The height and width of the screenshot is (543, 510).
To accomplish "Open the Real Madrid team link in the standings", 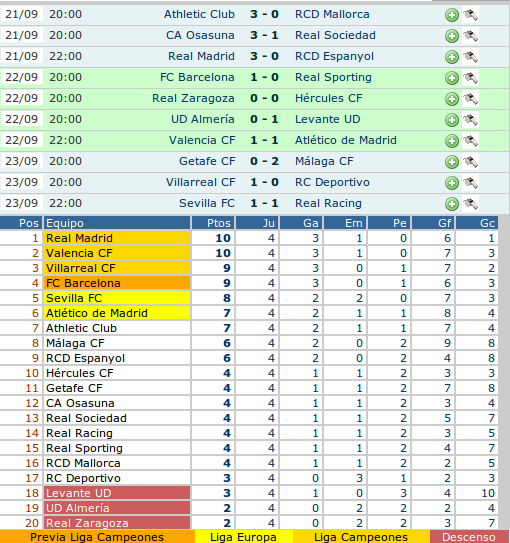I will [x=79, y=238].
